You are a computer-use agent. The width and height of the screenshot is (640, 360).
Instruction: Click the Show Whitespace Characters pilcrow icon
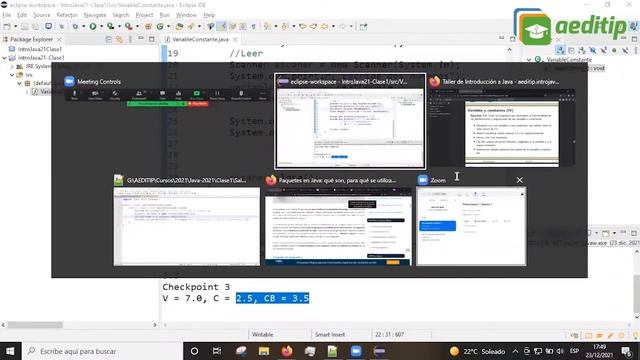click(x=253, y=27)
